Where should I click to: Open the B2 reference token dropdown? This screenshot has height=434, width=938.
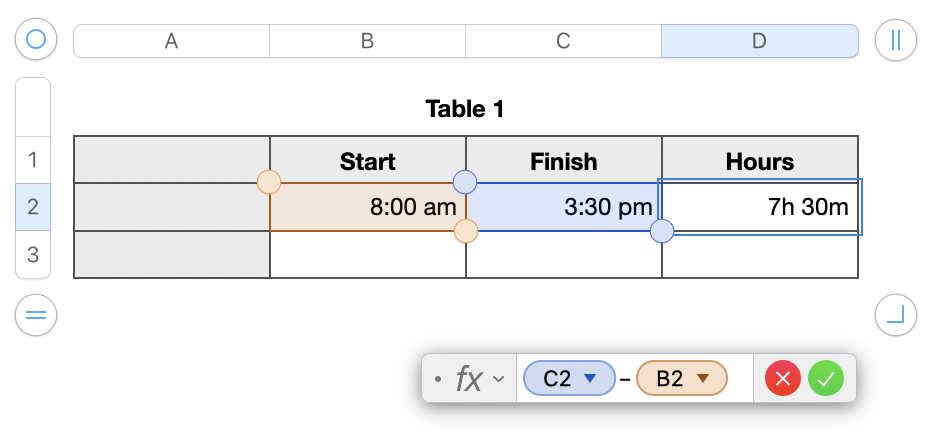point(703,379)
